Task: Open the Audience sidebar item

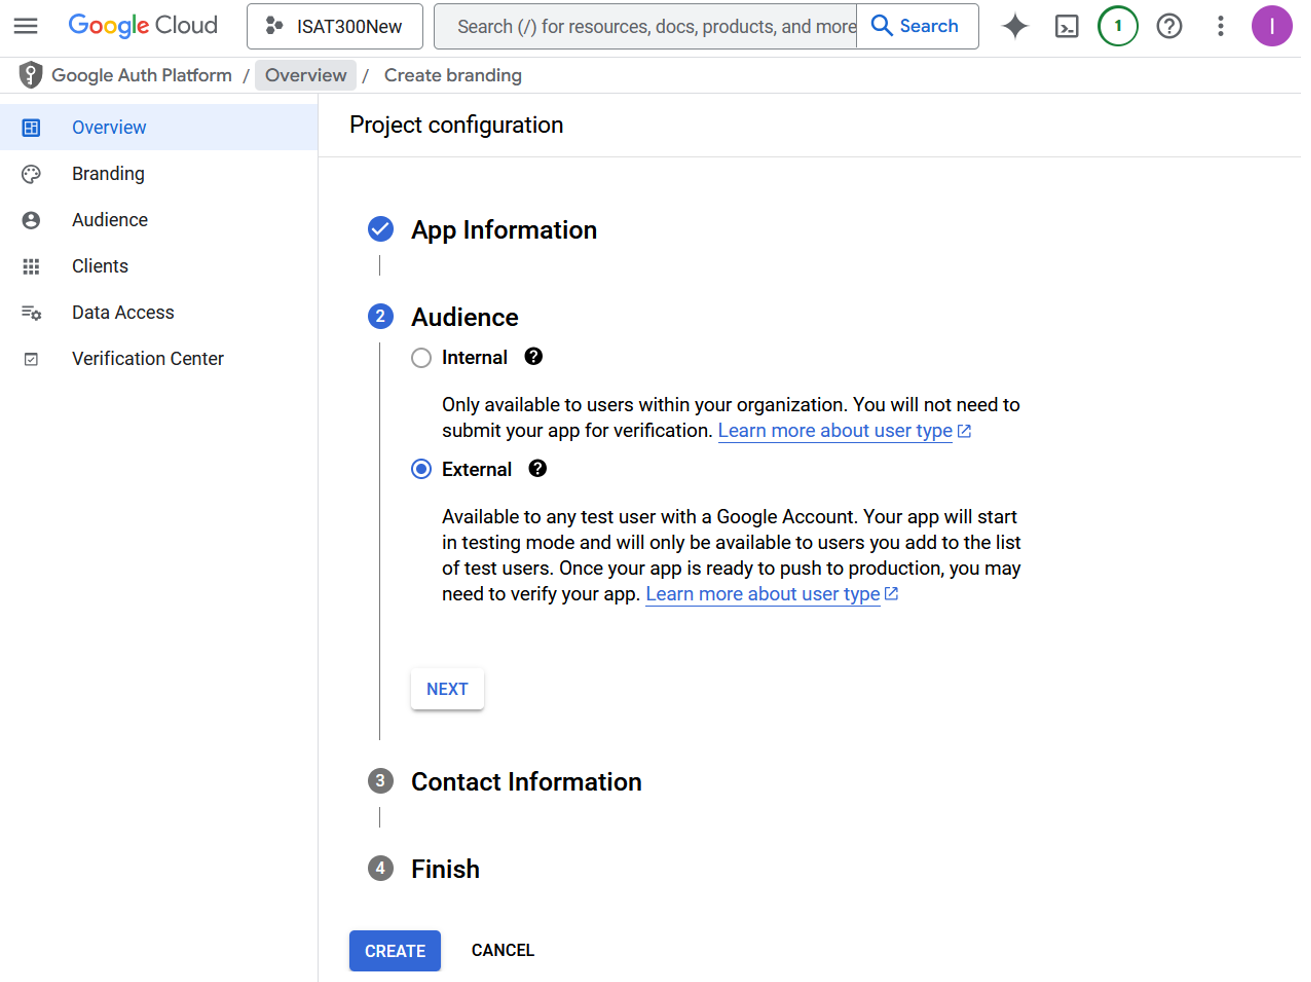Action: pyautogui.click(x=159, y=220)
